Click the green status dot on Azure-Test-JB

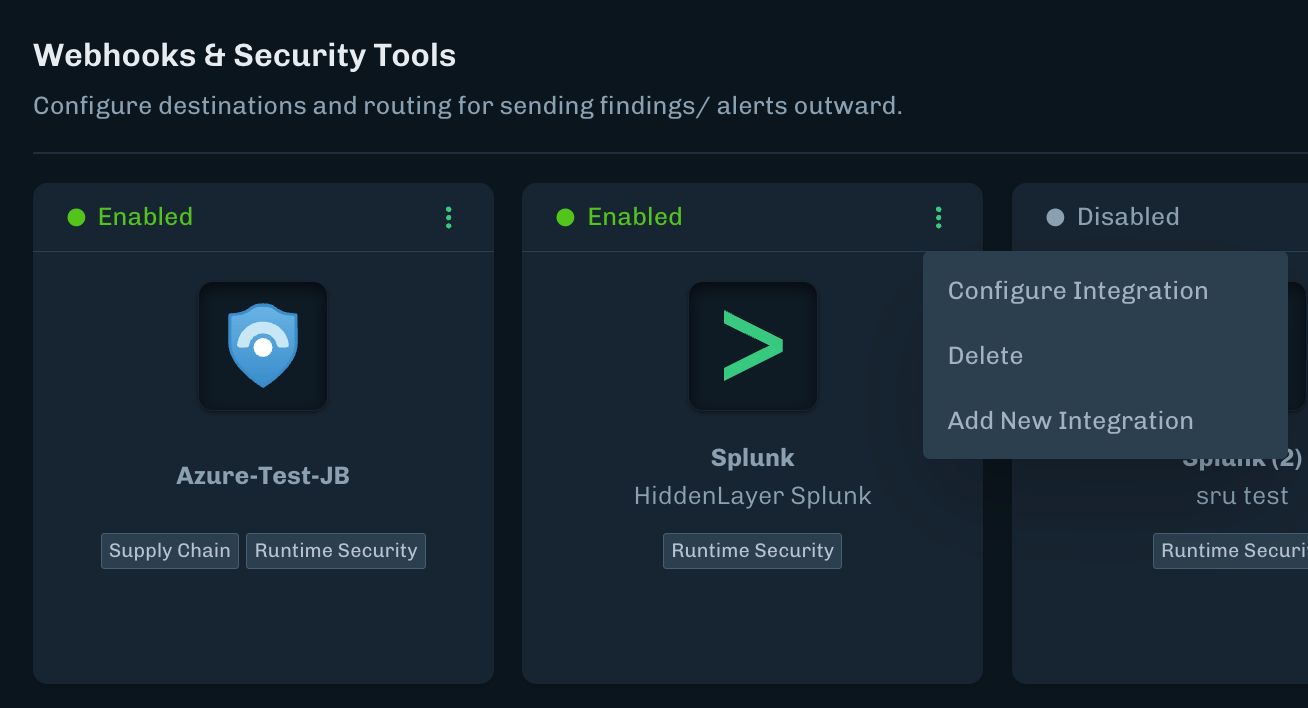(x=76, y=217)
